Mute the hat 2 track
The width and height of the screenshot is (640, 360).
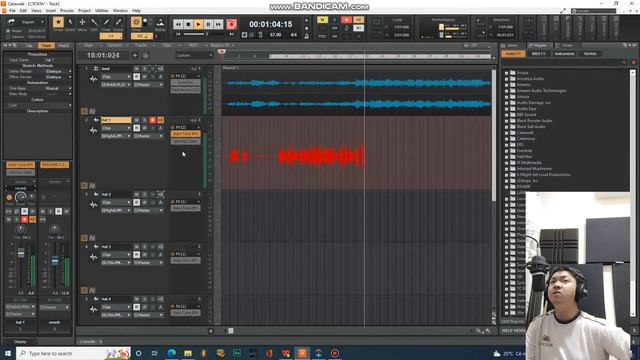136,194
